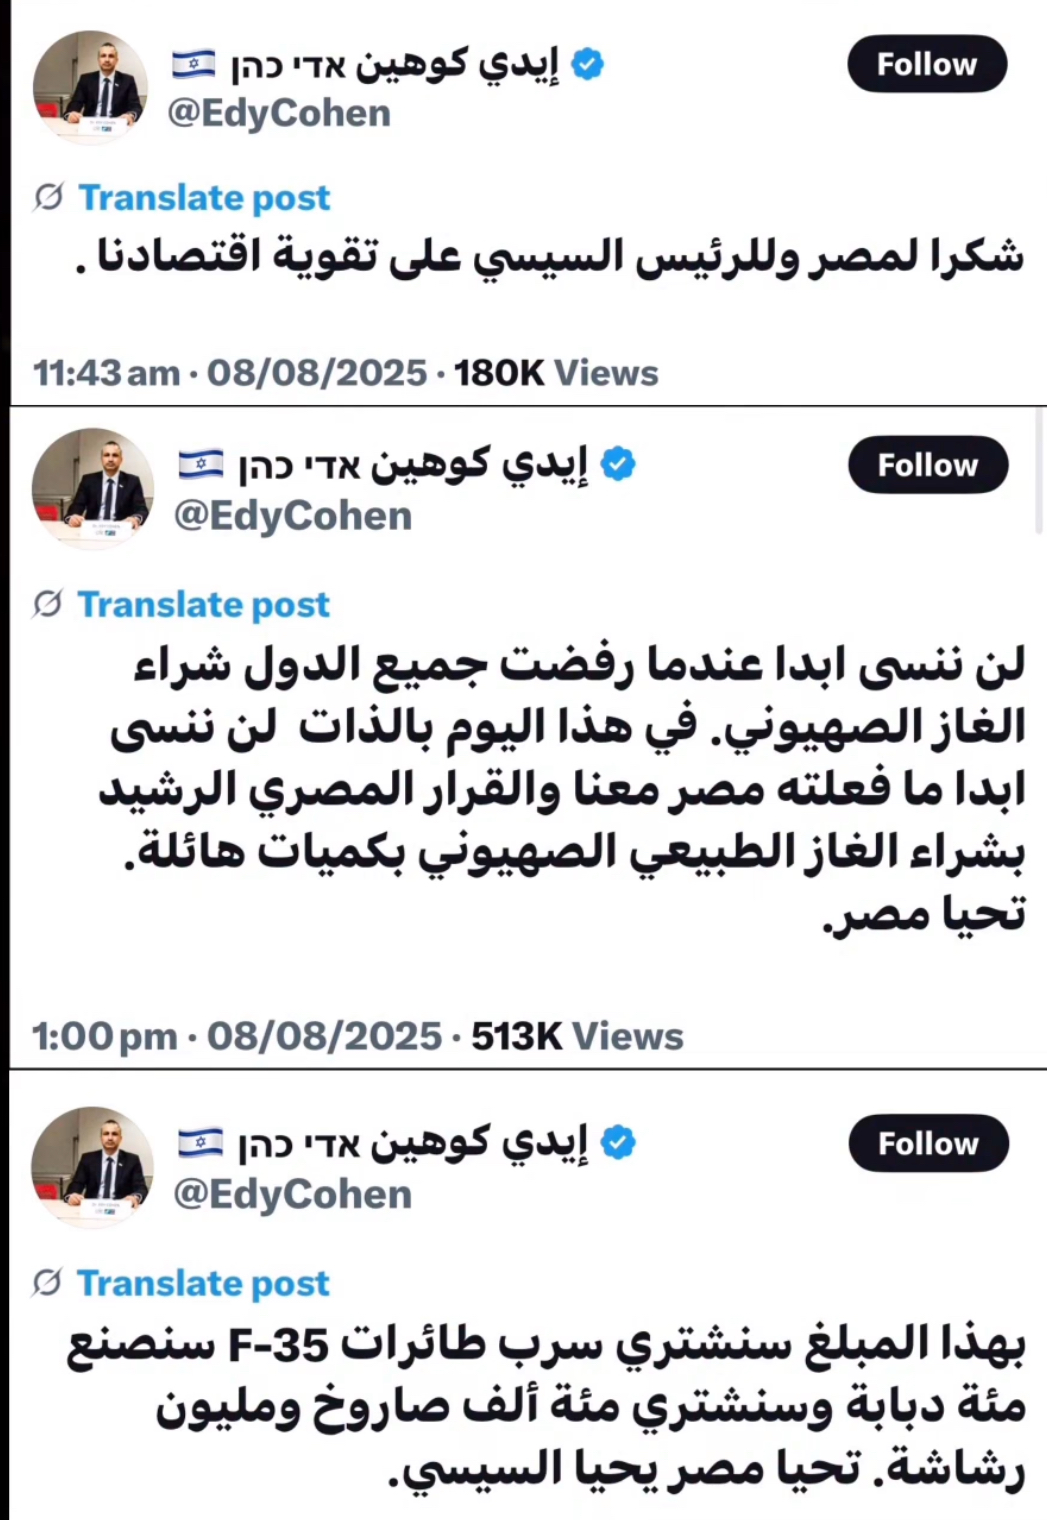Translate the post published at 11:43 am
1047x1520 pixels.
204,198
